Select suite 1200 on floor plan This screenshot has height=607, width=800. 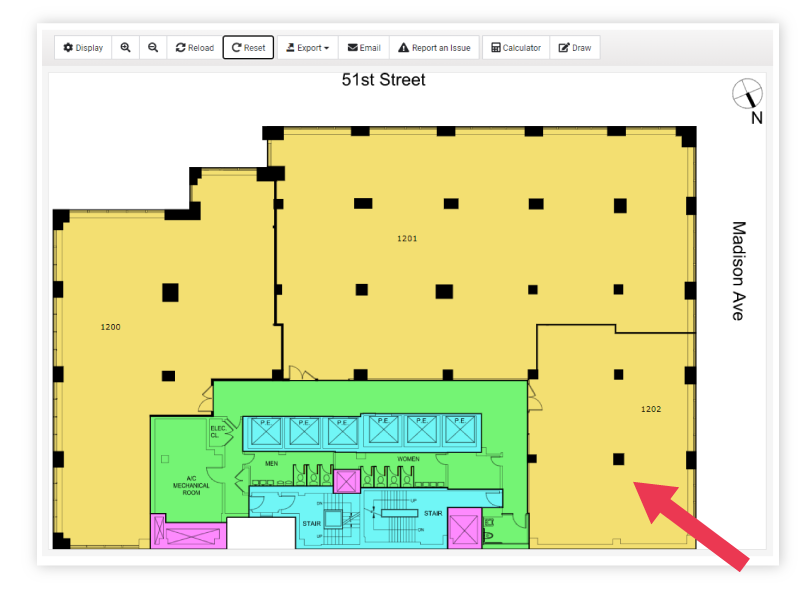pos(110,327)
